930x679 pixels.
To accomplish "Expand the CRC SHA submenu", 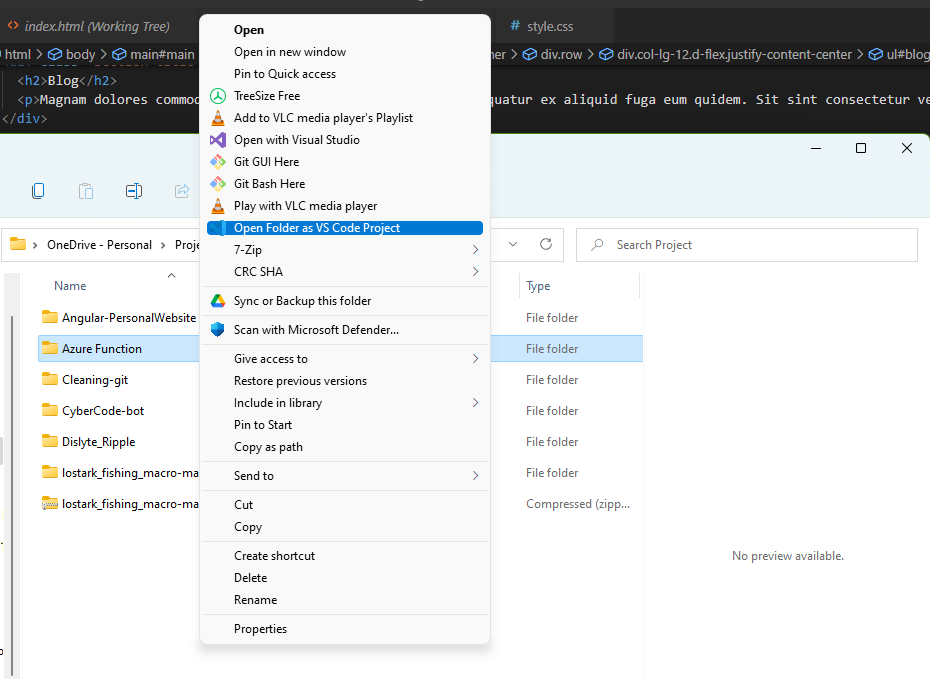I will click(475, 272).
